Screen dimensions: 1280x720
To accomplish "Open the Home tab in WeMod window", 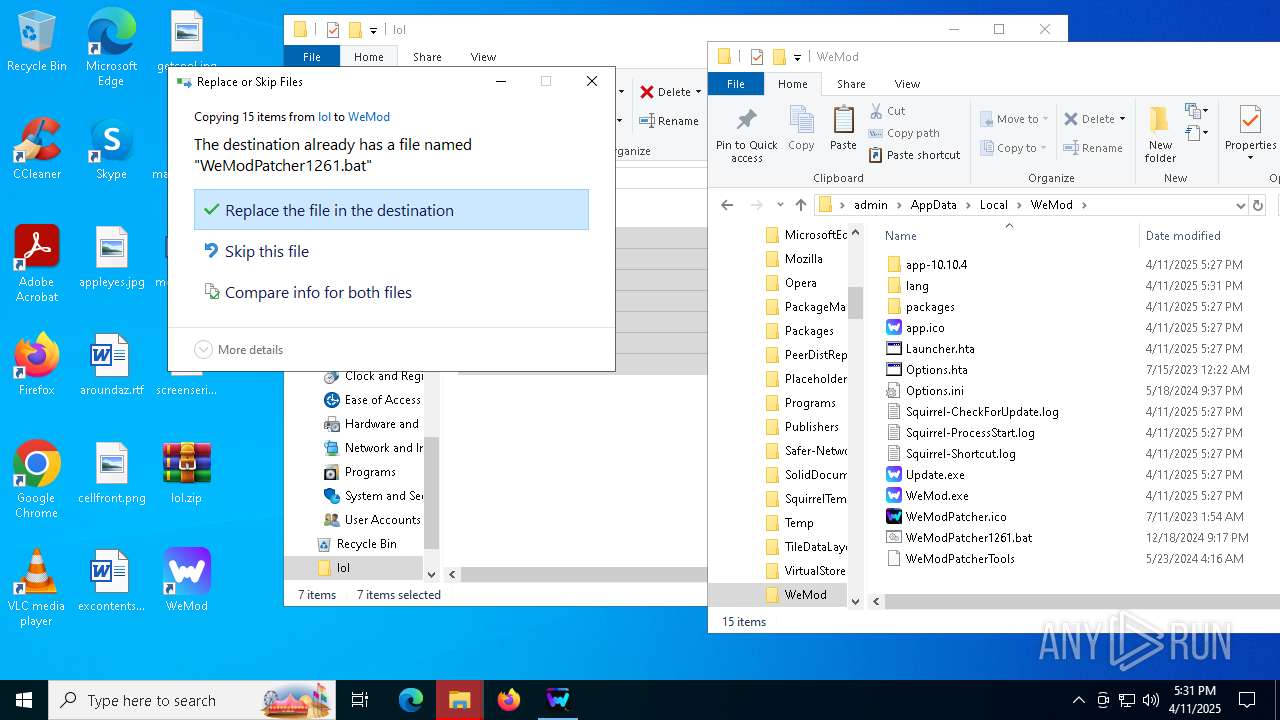I will 793,84.
